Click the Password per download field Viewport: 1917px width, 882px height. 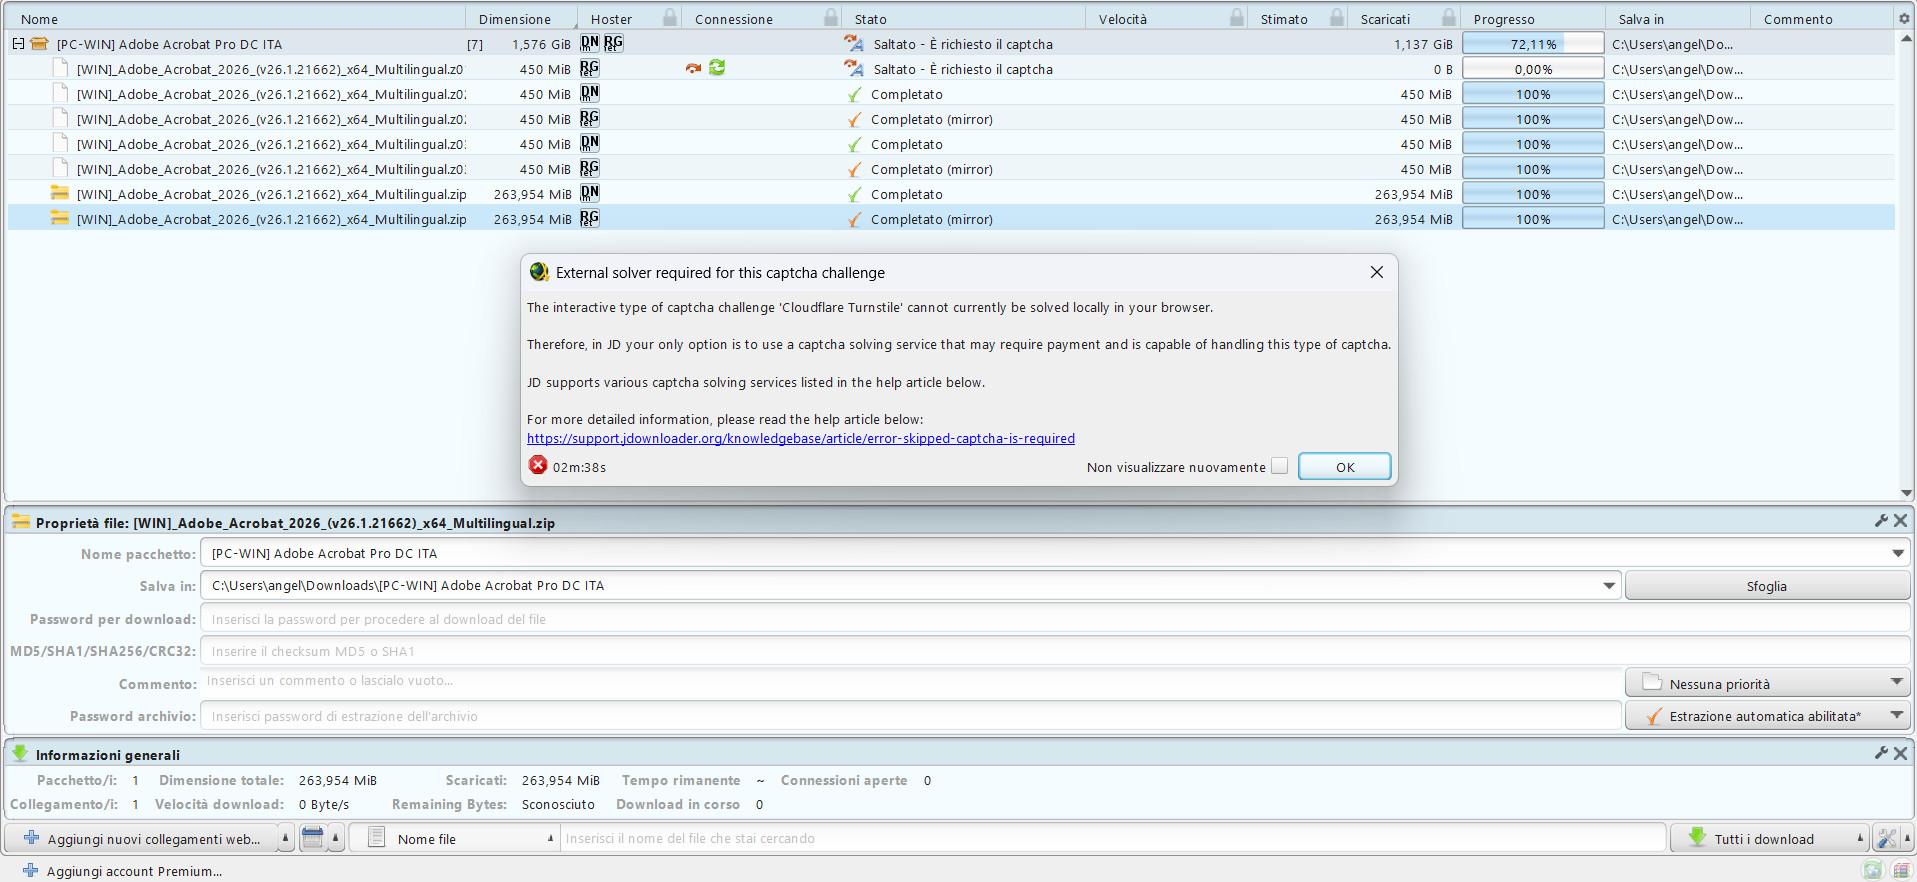click(1055, 619)
